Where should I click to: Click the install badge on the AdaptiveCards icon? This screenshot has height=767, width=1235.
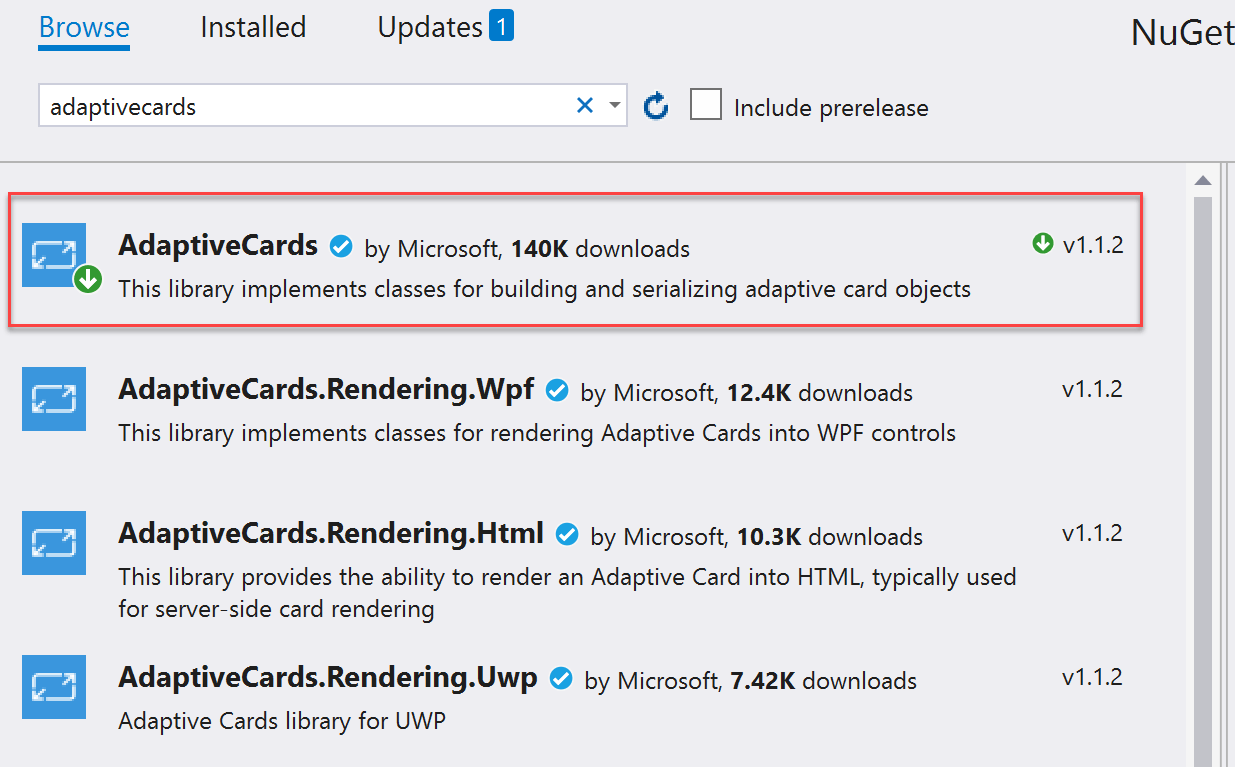(86, 281)
